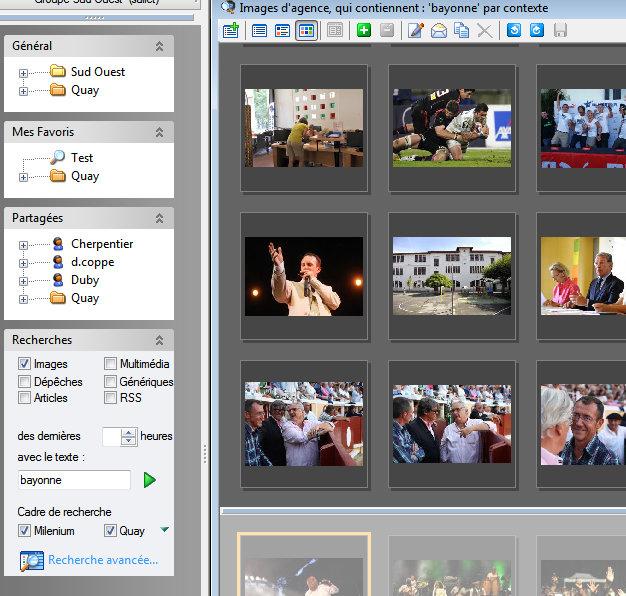Image resolution: width=626 pixels, height=596 pixels.
Task: Open Recherche avancée link
Action: pyautogui.click(x=103, y=560)
